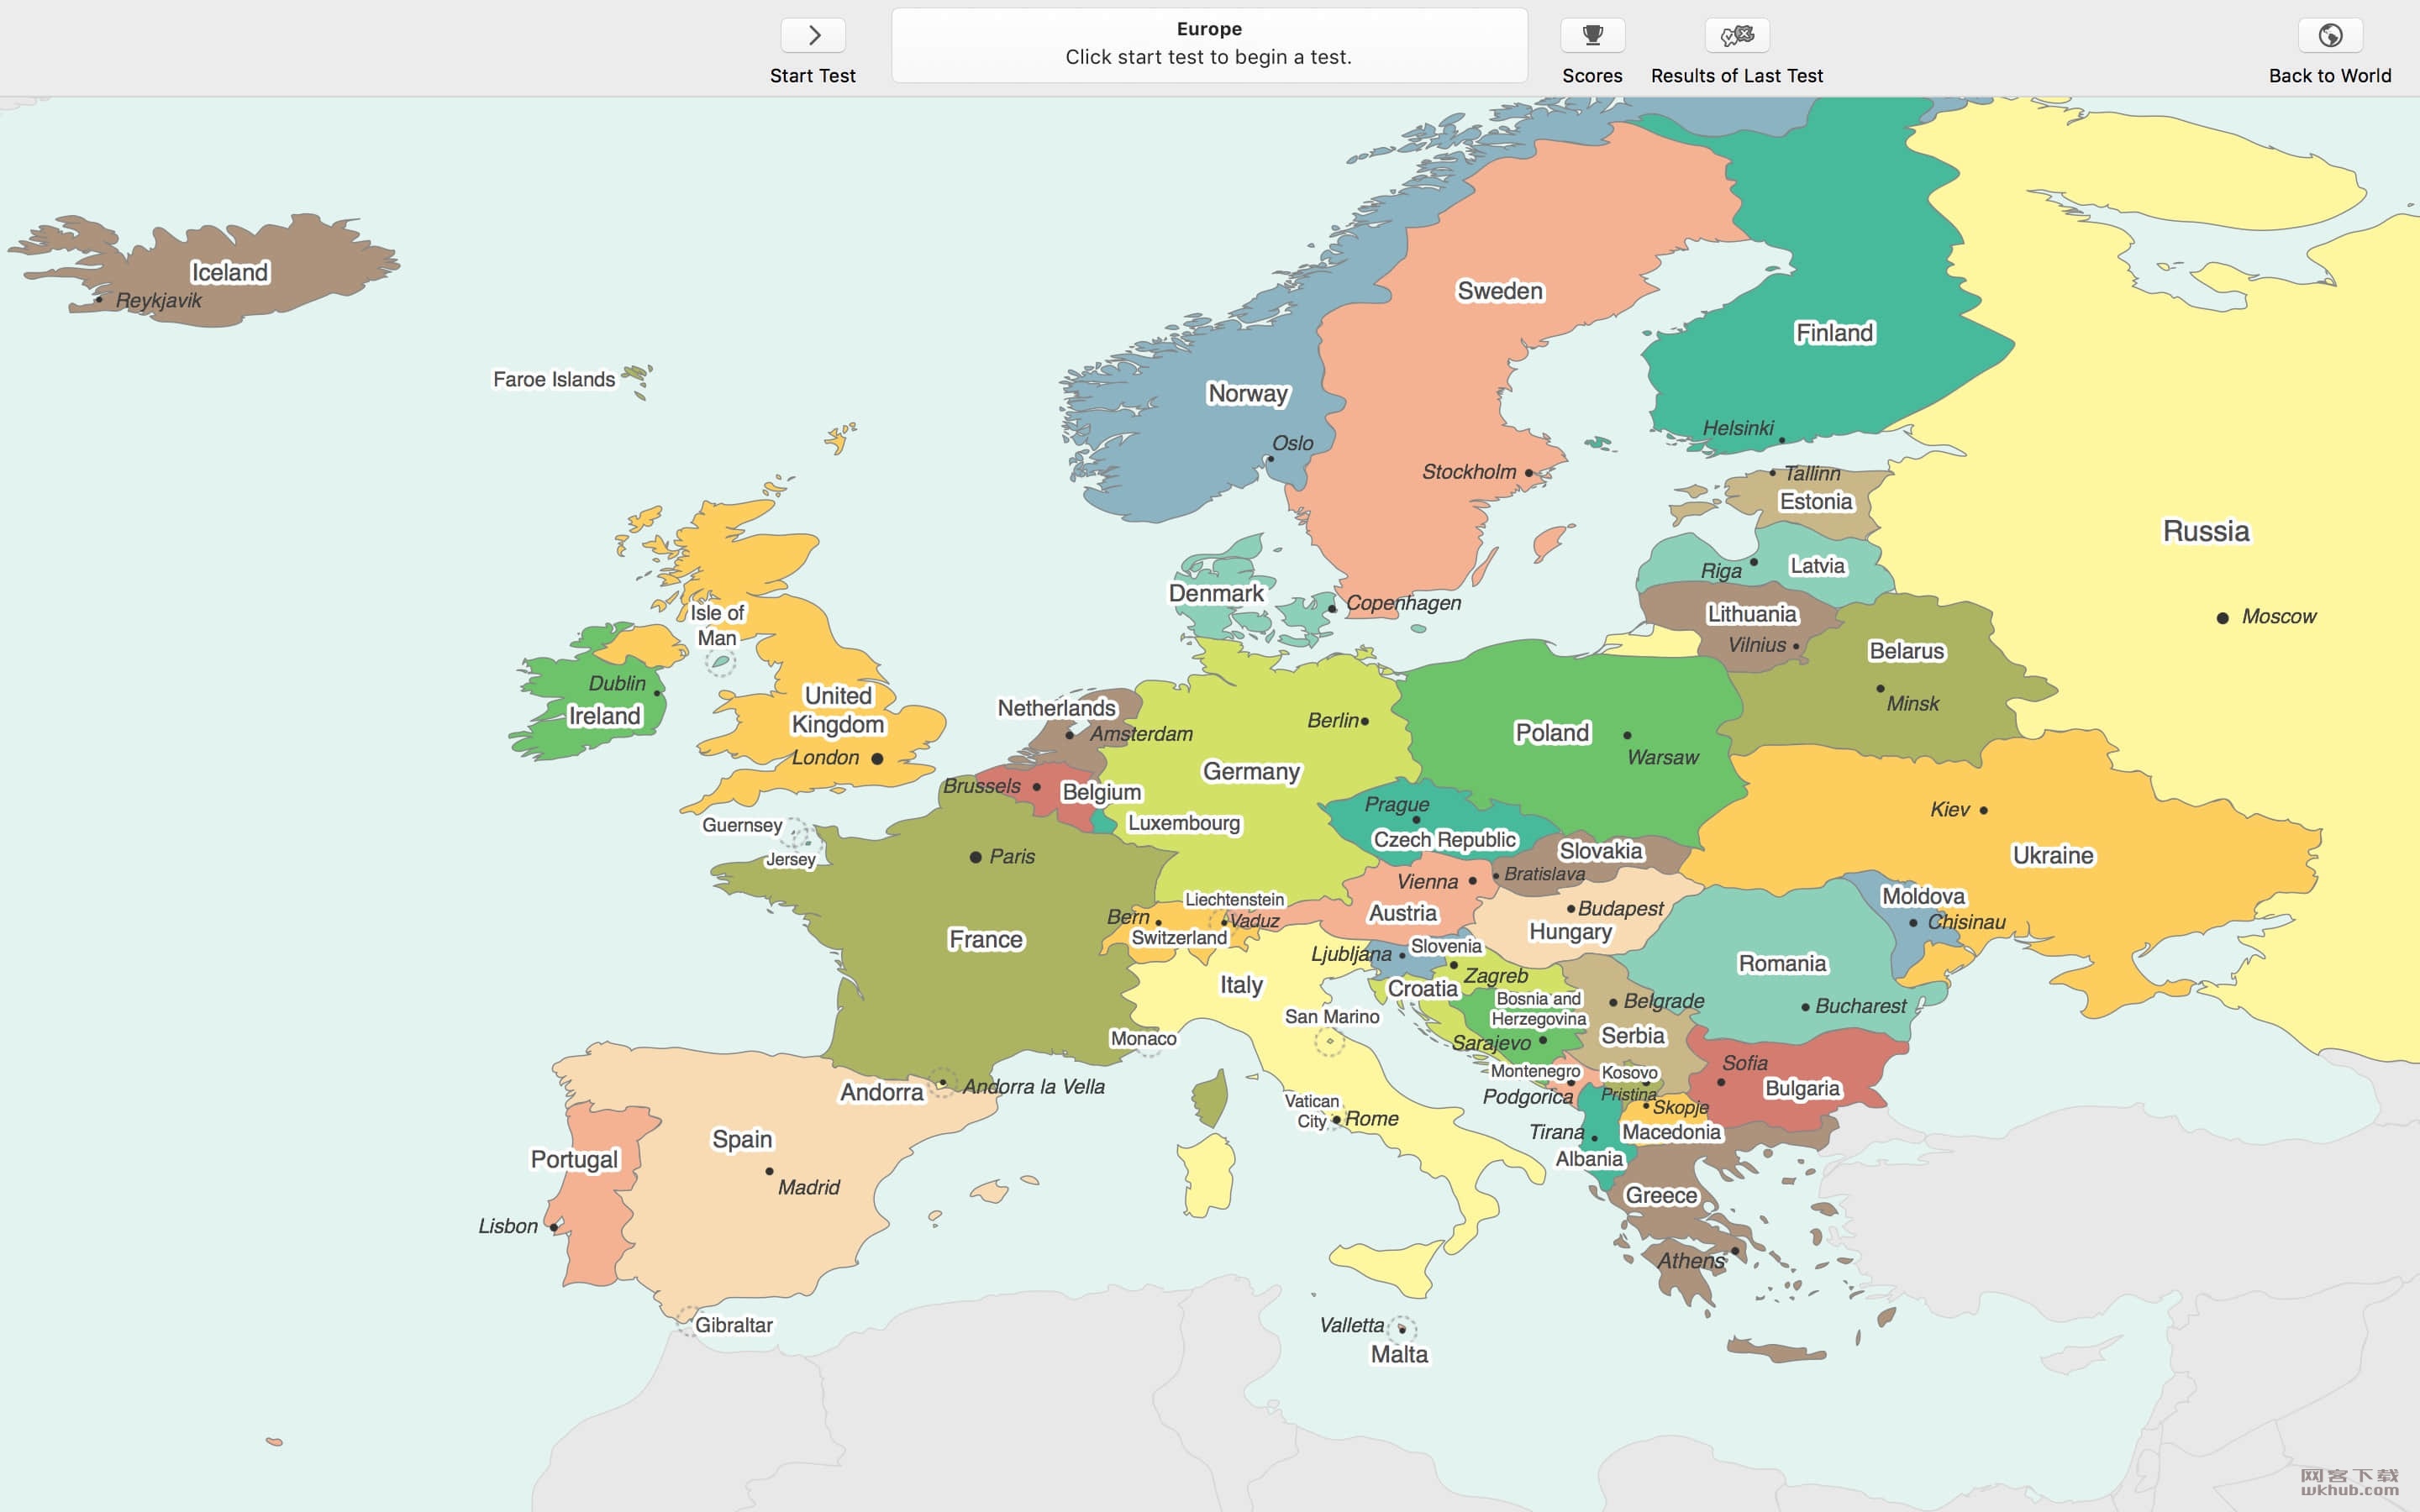2420x1512 pixels.
Task: Click the Stockholm capital label
Action: (1469, 472)
